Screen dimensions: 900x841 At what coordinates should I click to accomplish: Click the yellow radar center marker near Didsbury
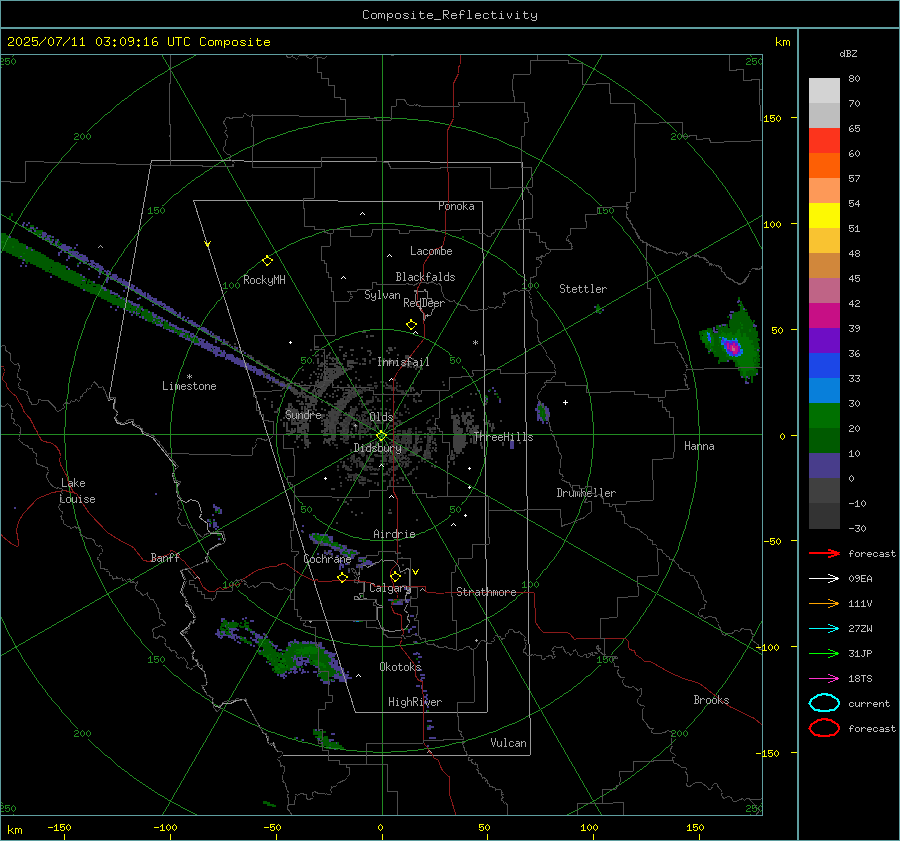pyautogui.click(x=382, y=436)
